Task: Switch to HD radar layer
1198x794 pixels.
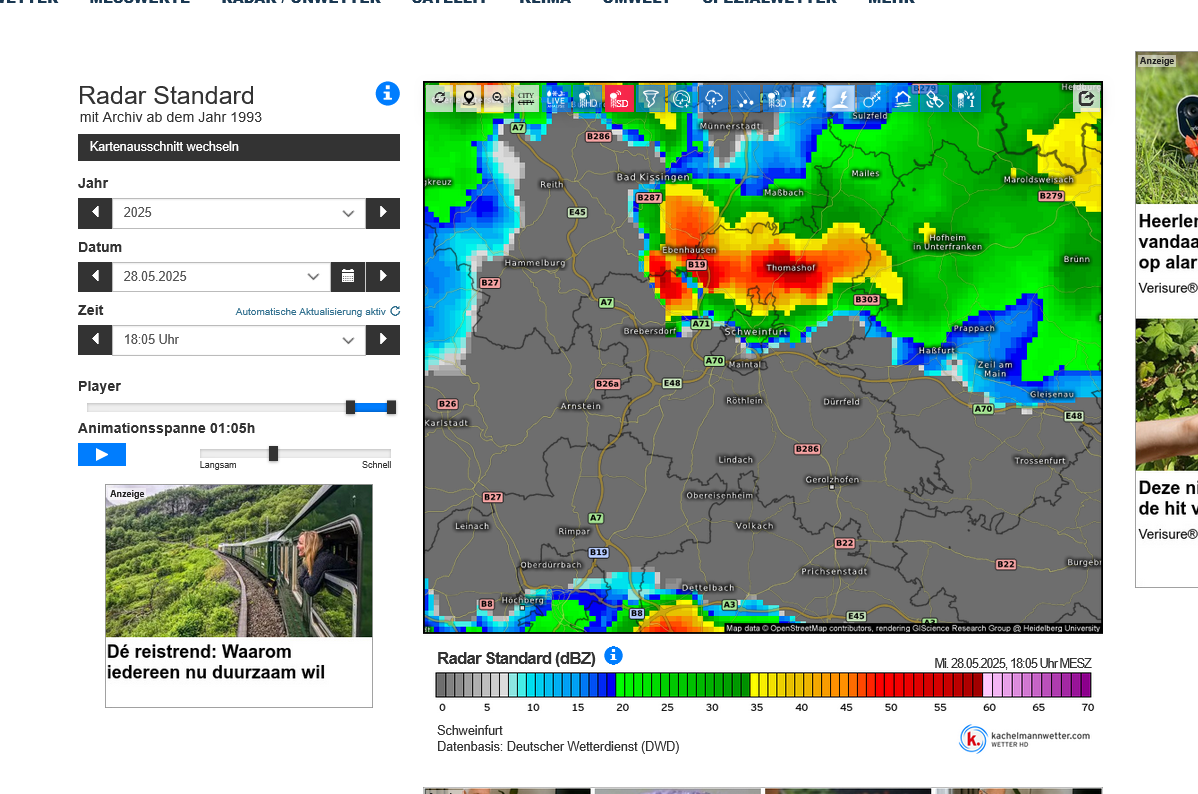Action: (588, 98)
